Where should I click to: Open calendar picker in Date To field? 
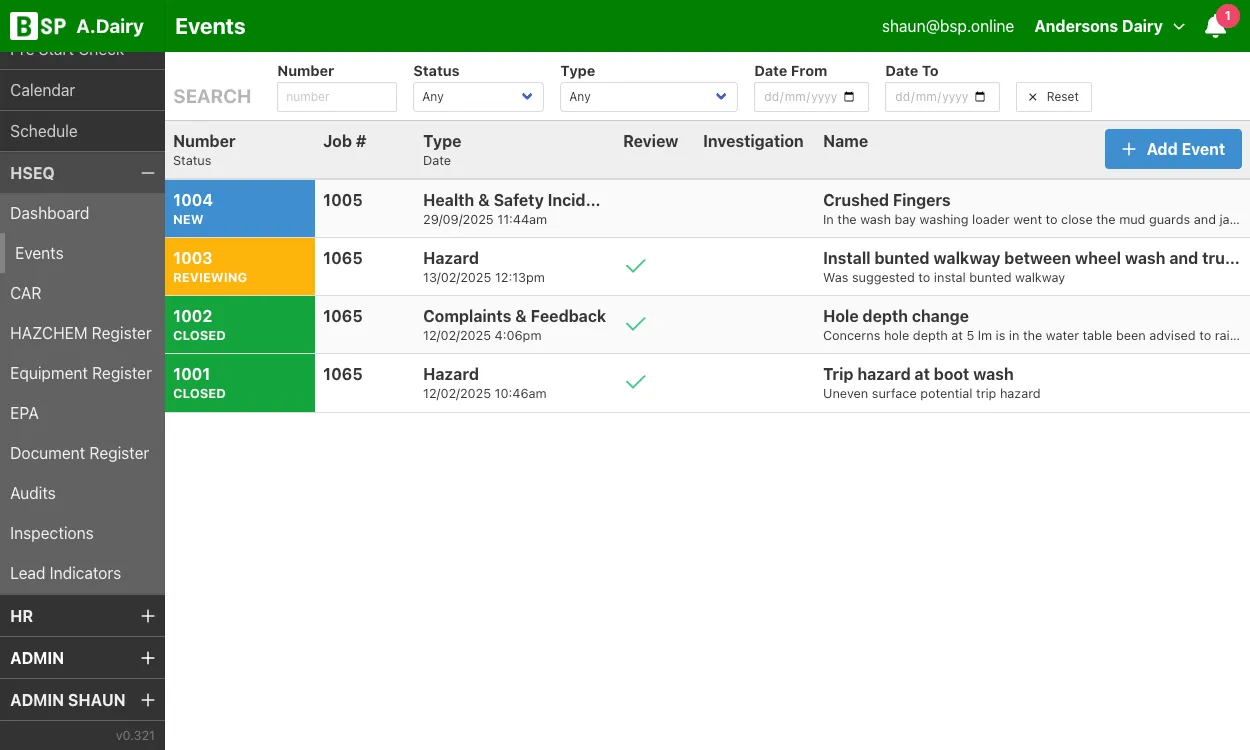(980, 97)
